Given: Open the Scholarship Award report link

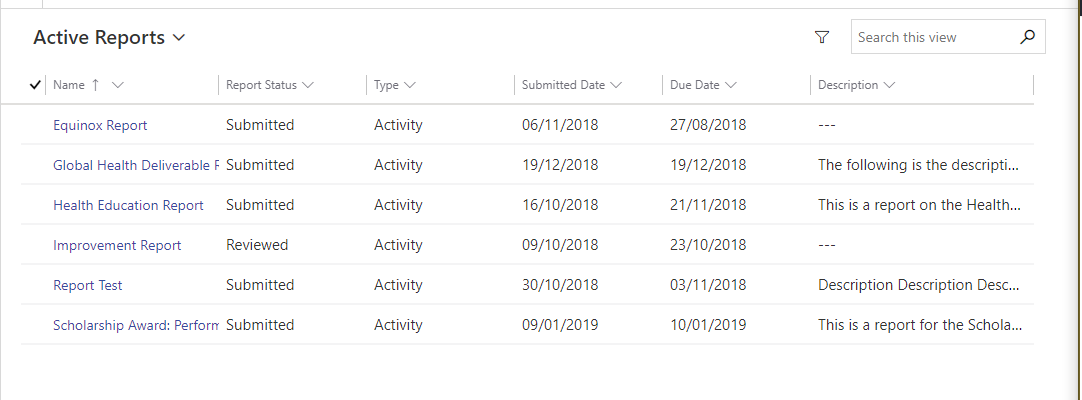Looking at the screenshot, I should 136,326.
